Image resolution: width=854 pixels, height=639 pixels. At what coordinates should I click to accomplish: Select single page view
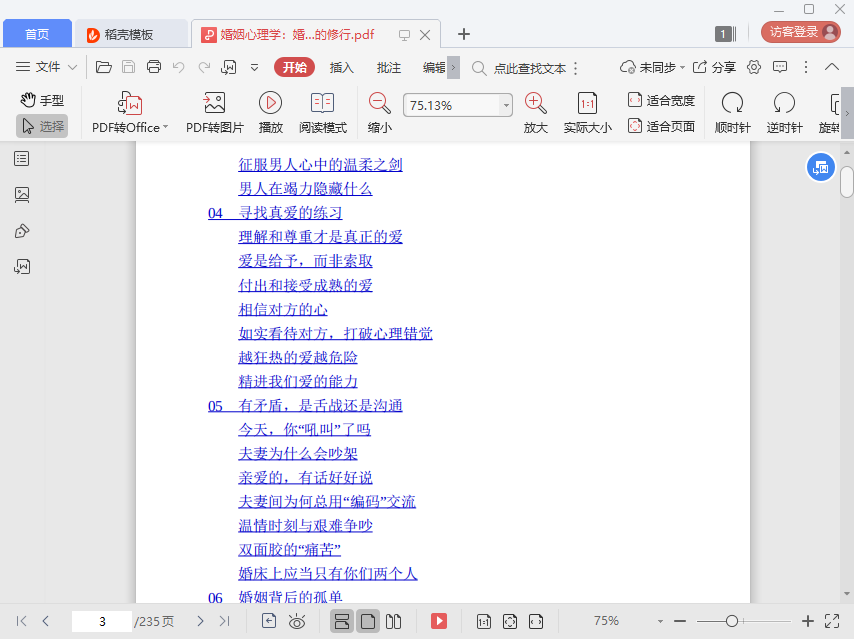point(368,621)
